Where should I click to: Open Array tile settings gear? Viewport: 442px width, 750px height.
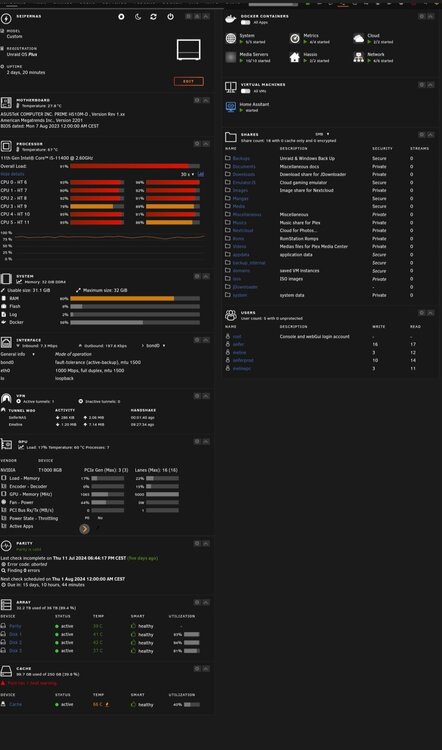pos(197,602)
